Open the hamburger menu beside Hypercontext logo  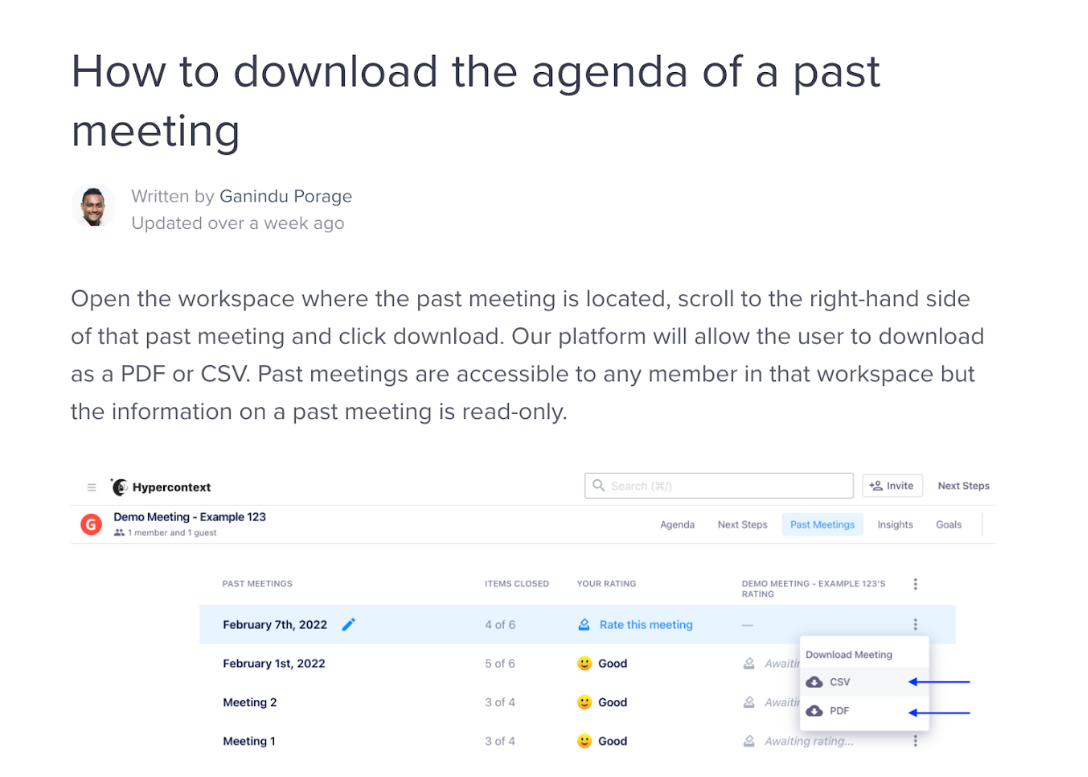point(92,488)
